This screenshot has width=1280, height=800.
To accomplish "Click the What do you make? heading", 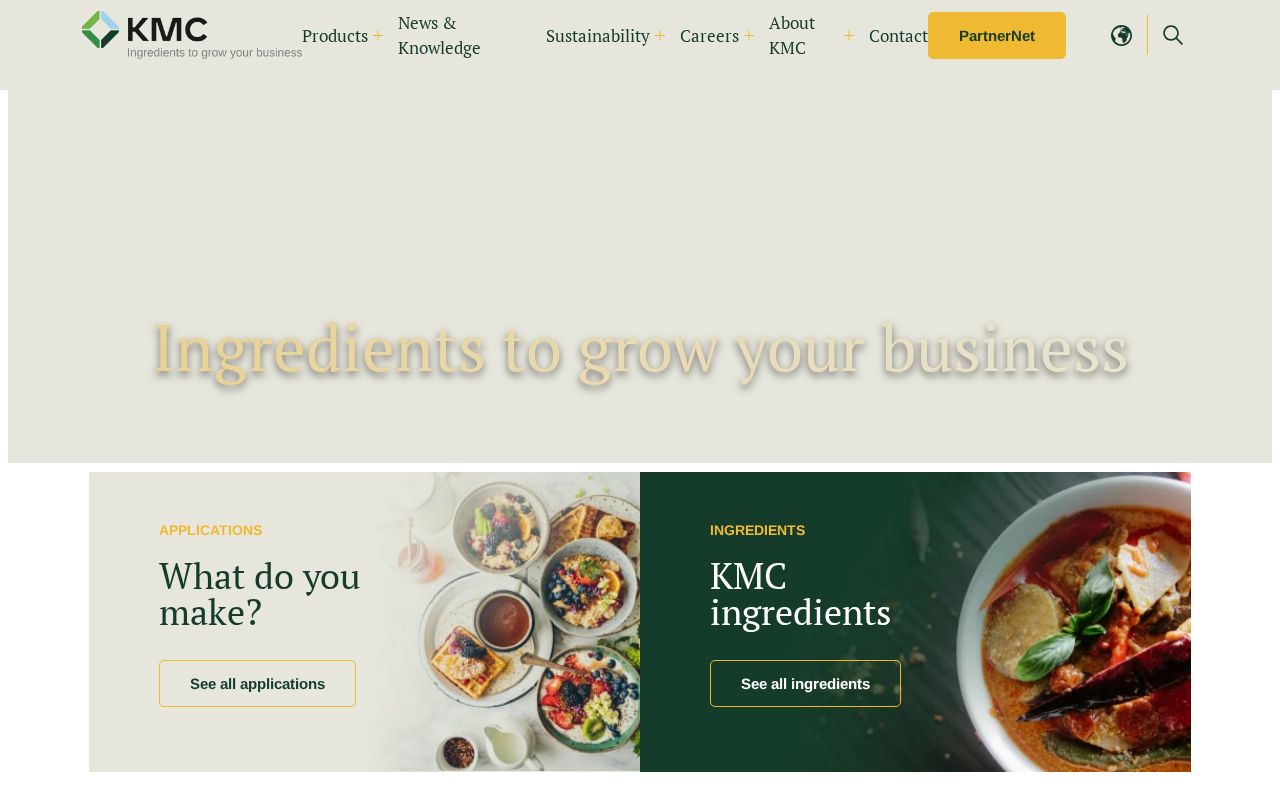I will click(x=260, y=594).
